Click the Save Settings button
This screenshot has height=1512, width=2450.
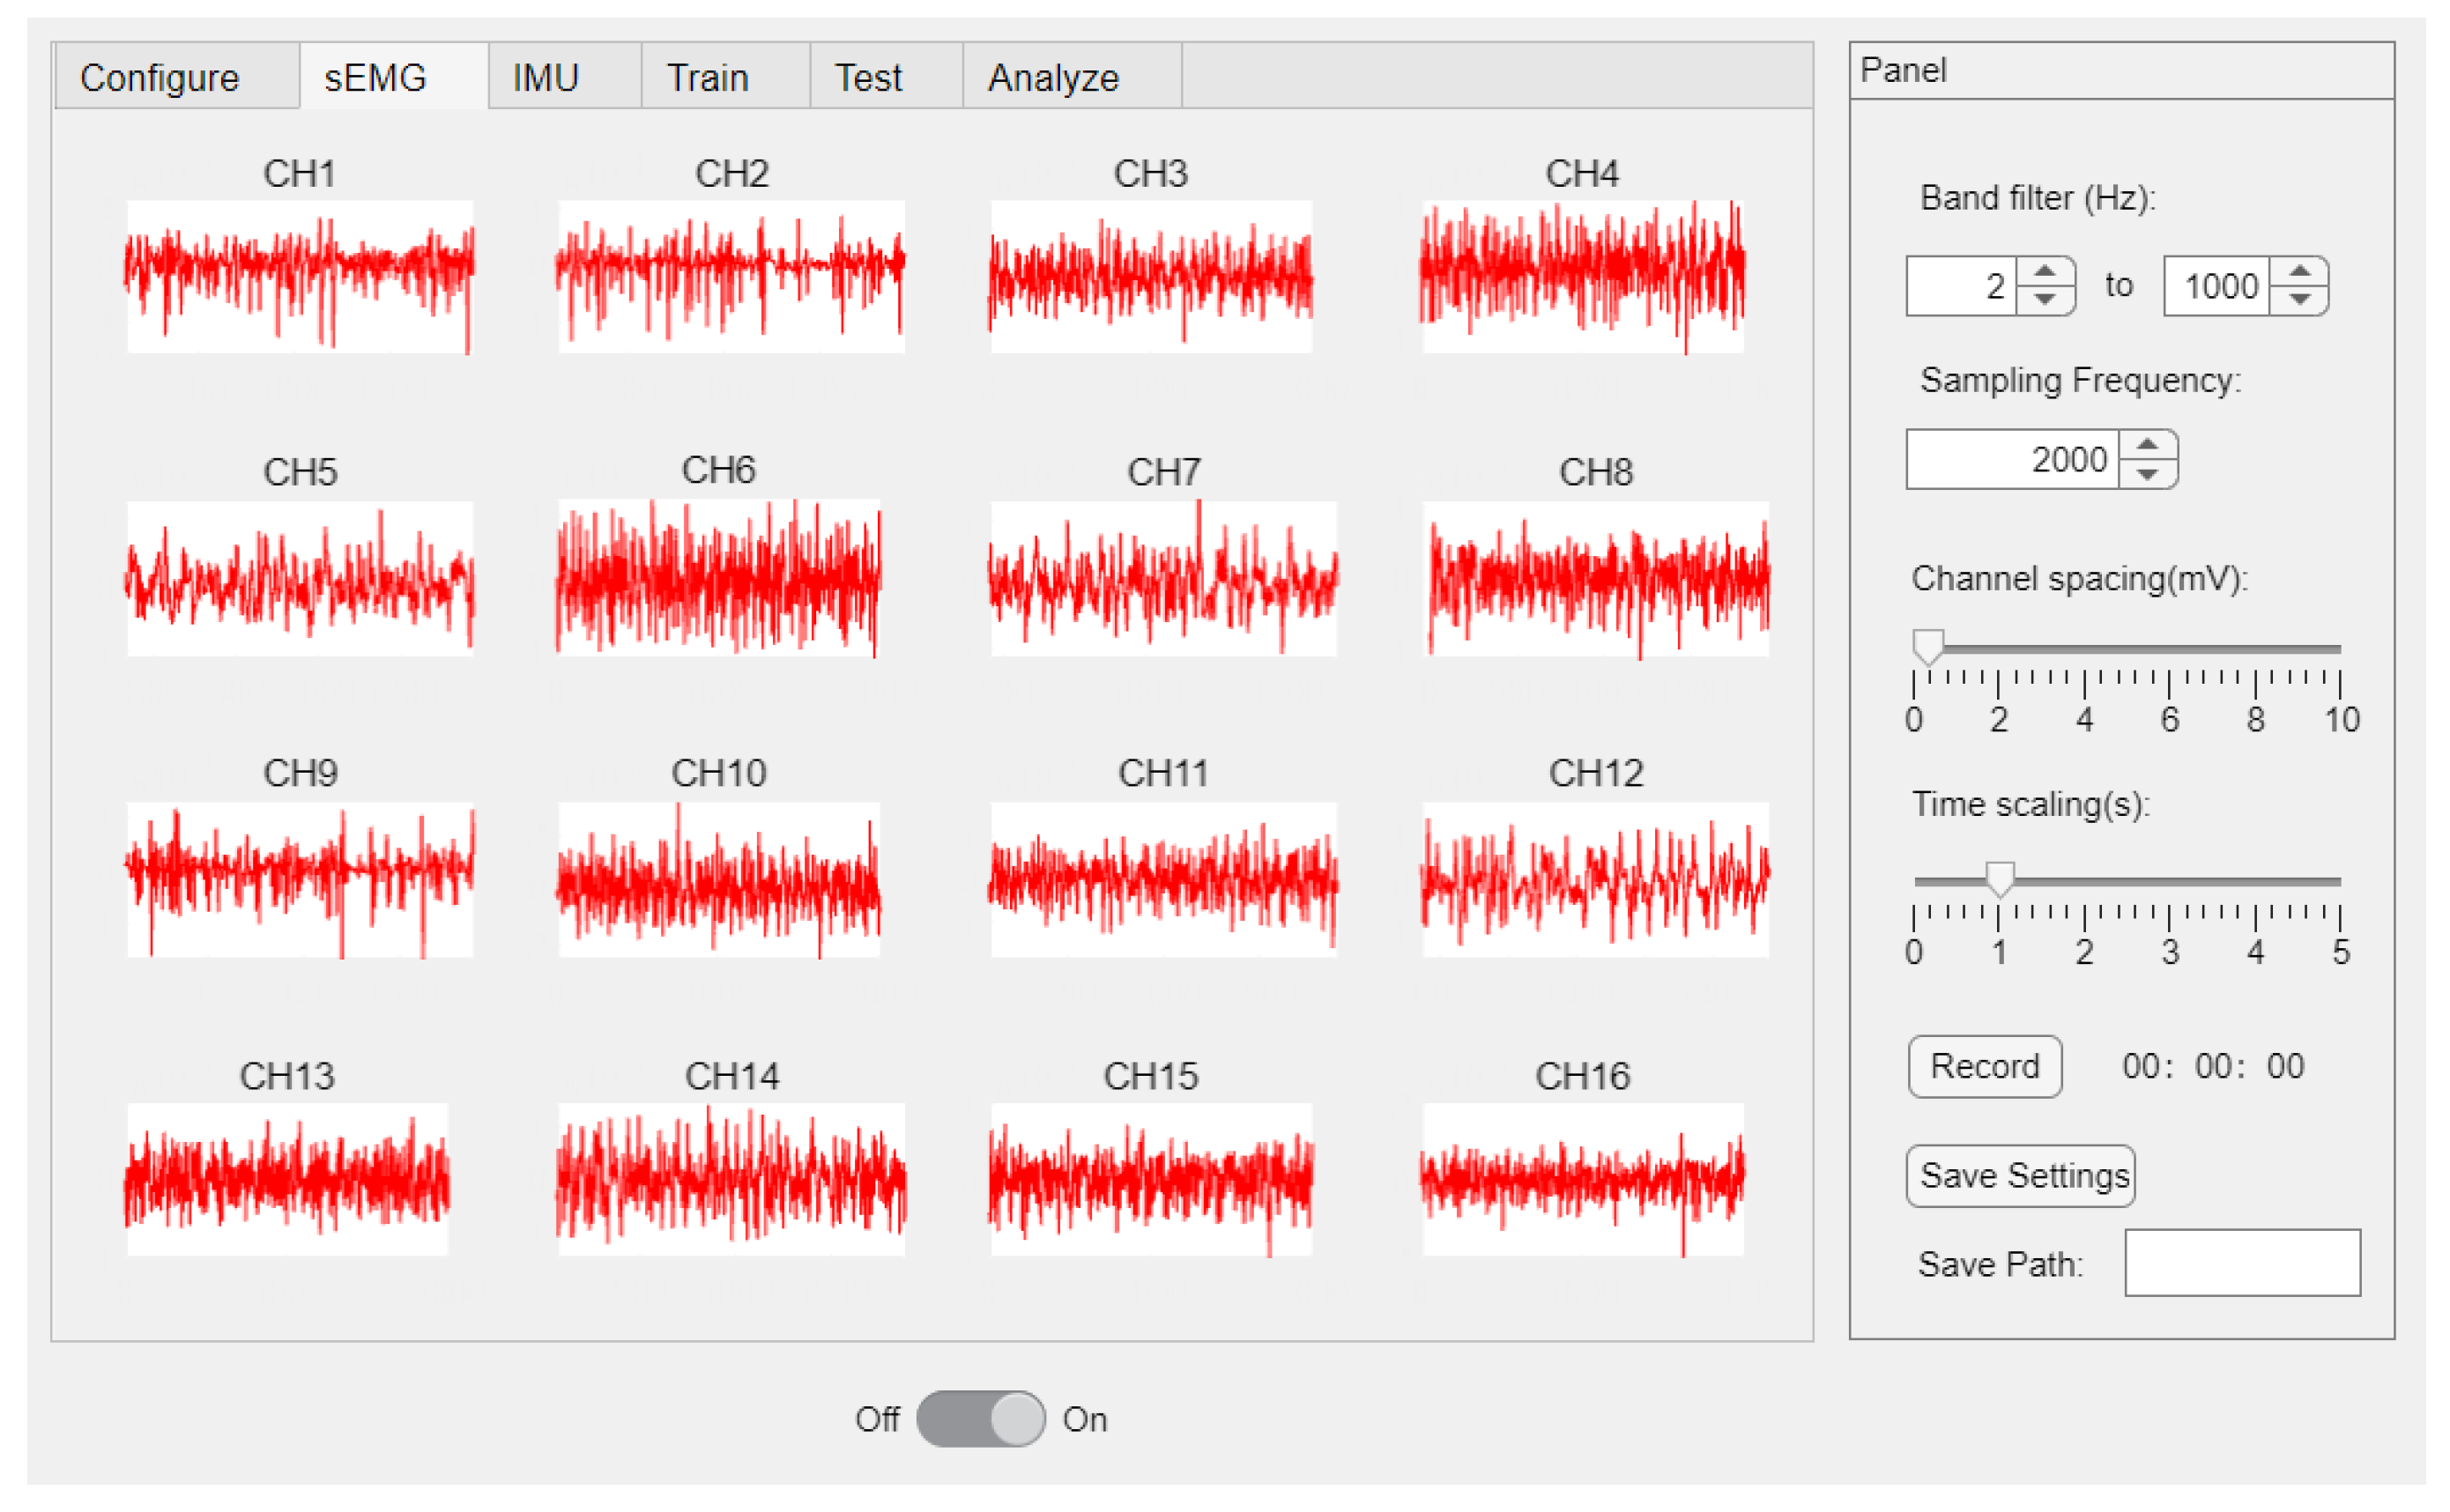[x=2023, y=1175]
